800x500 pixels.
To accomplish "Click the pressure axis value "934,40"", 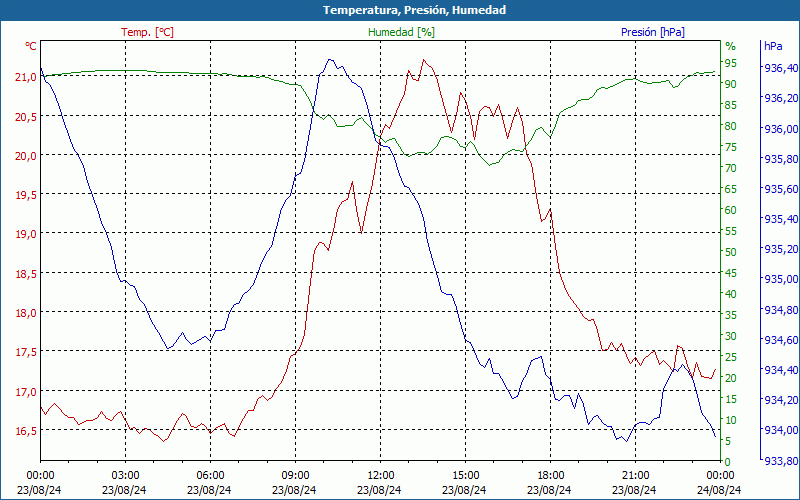I will click(x=781, y=370).
